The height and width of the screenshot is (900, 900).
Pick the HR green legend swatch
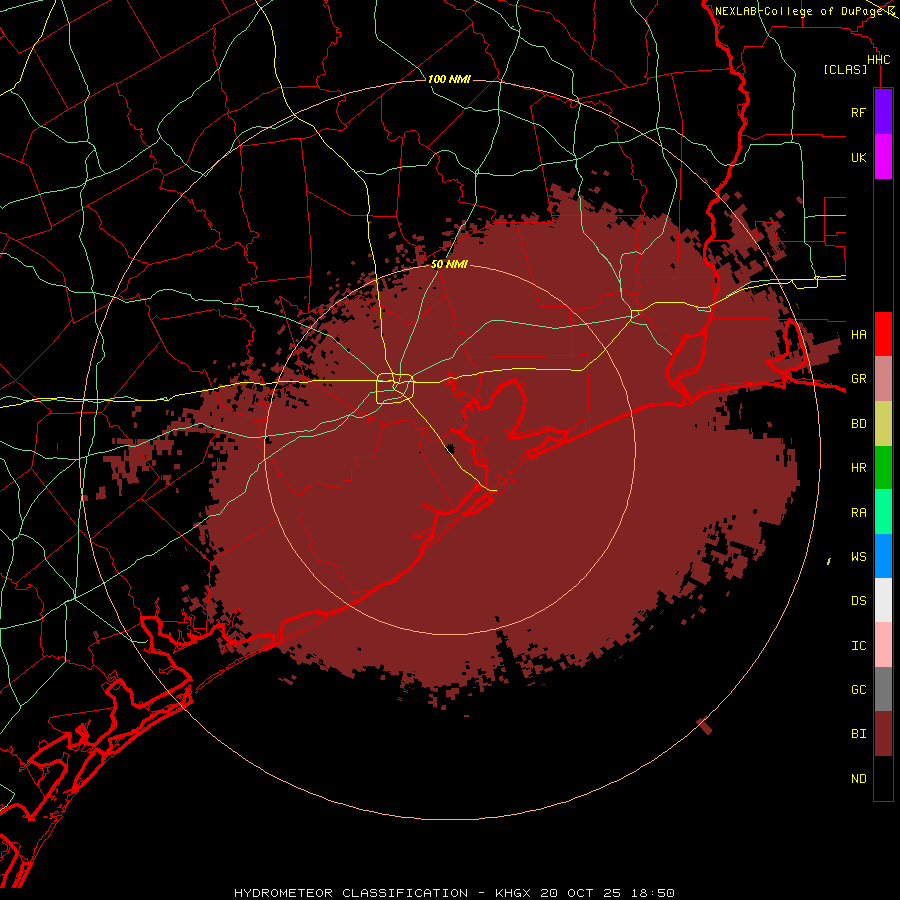coord(883,468)
